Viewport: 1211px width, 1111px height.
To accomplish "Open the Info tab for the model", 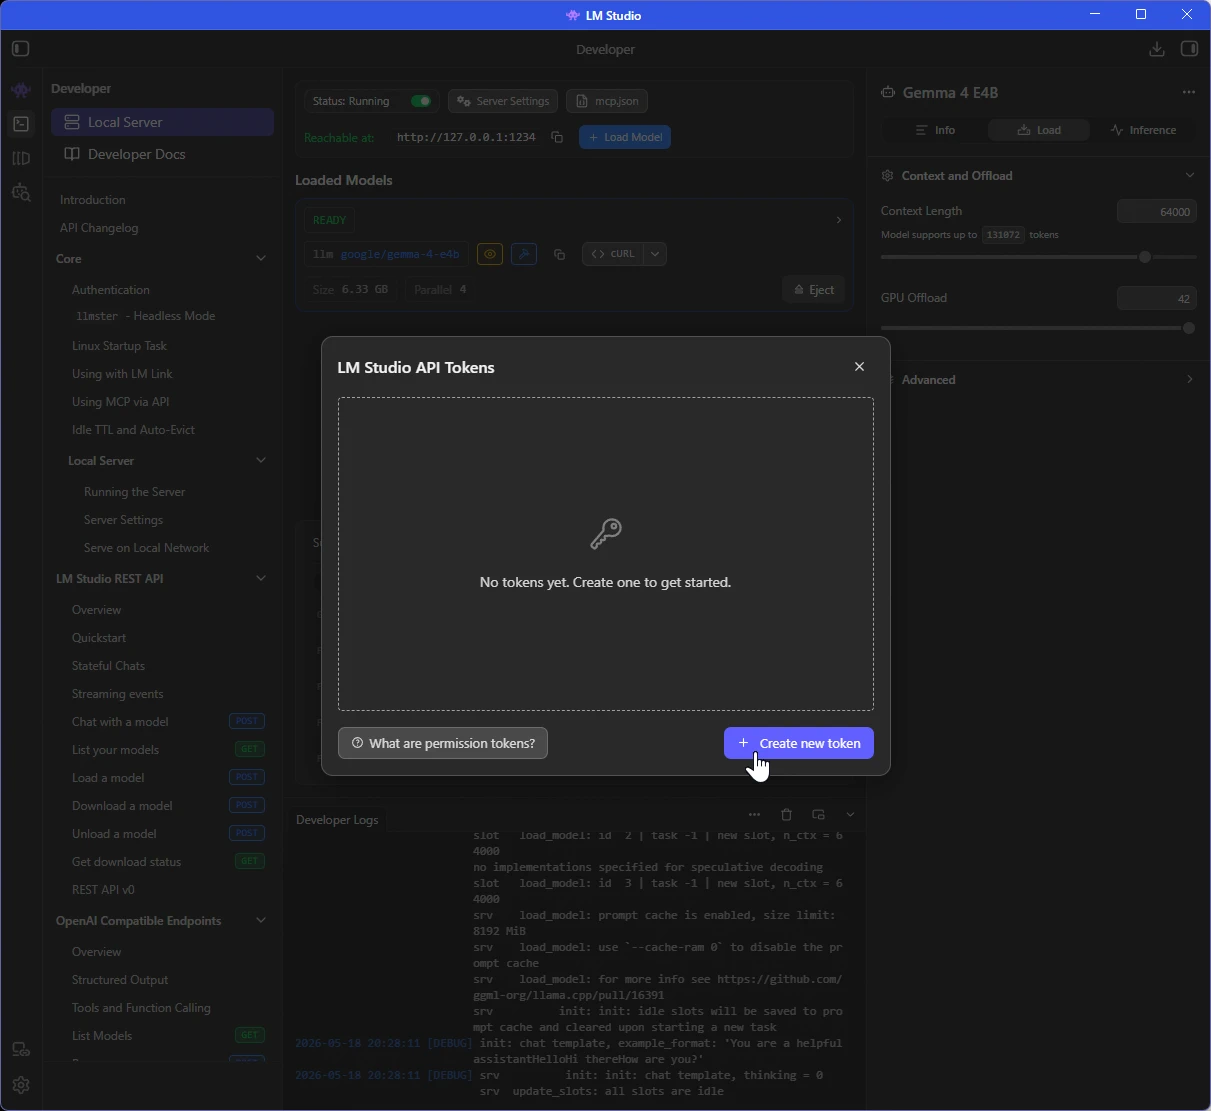I will (x=935, y=130).
